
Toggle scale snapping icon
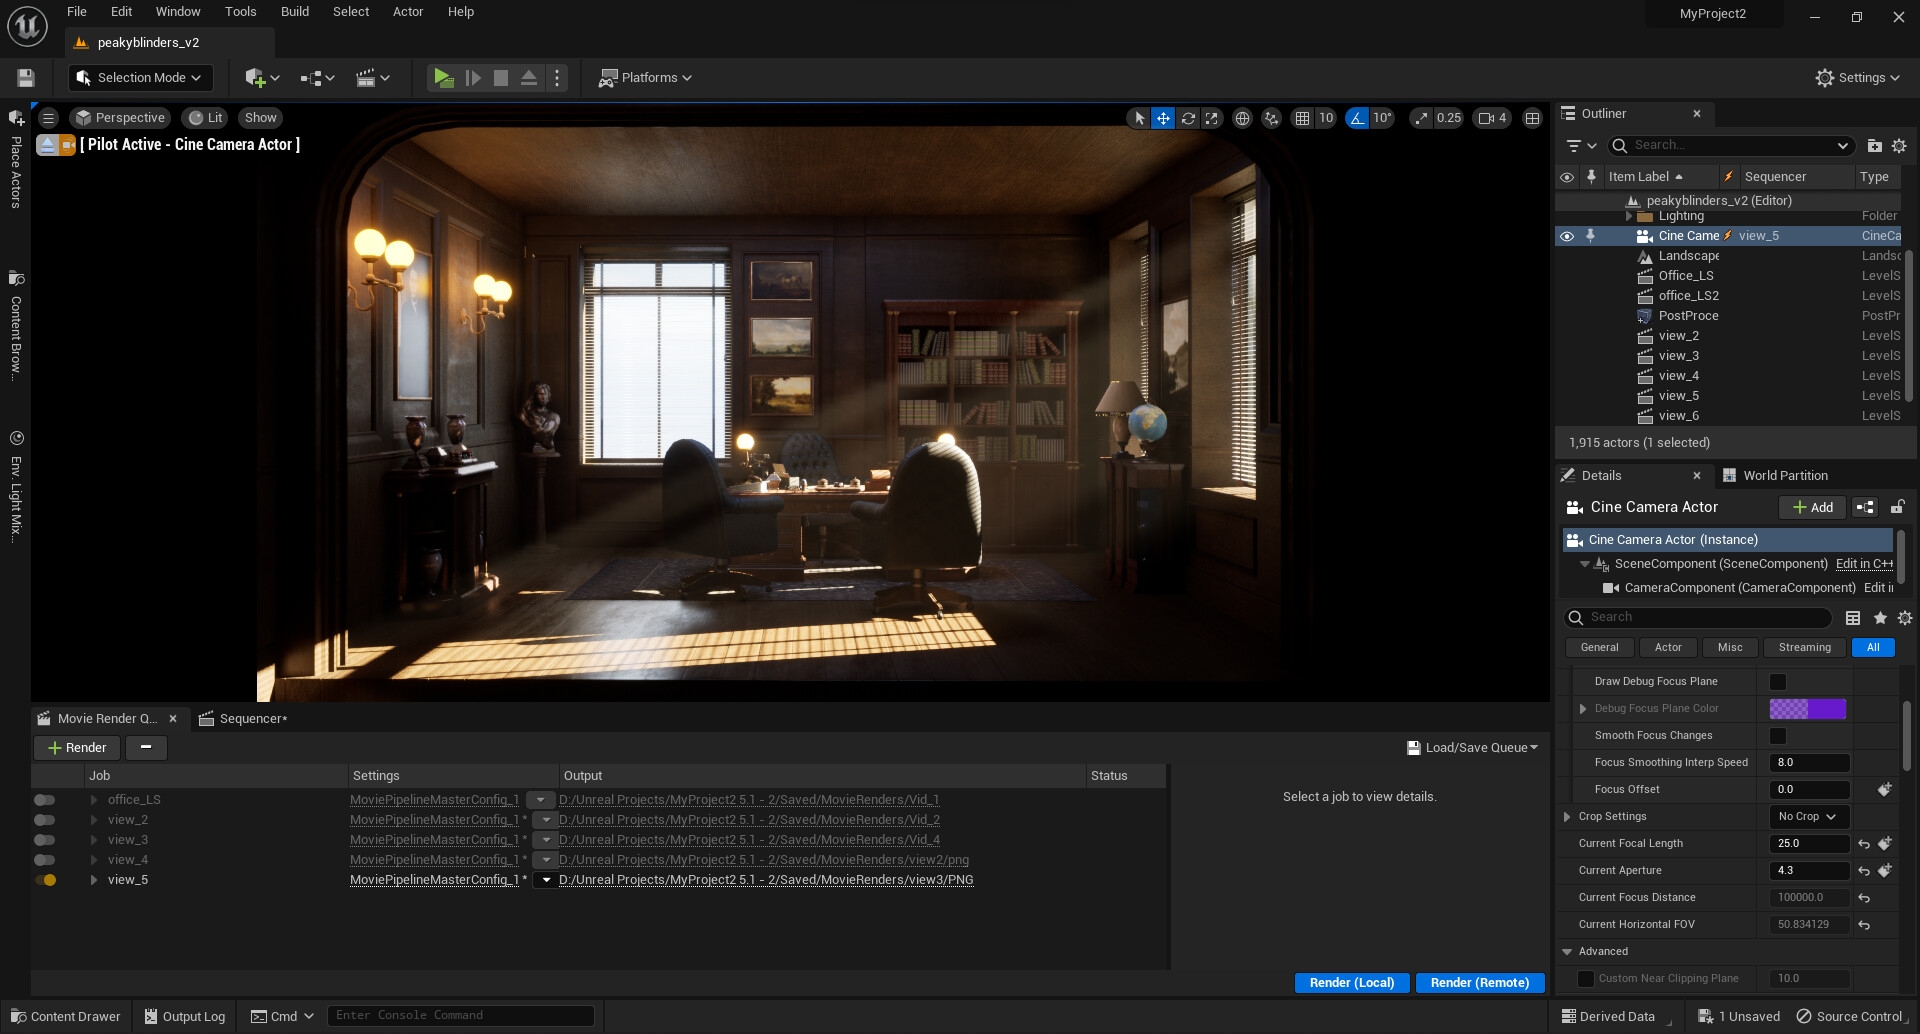point(1421,118)
